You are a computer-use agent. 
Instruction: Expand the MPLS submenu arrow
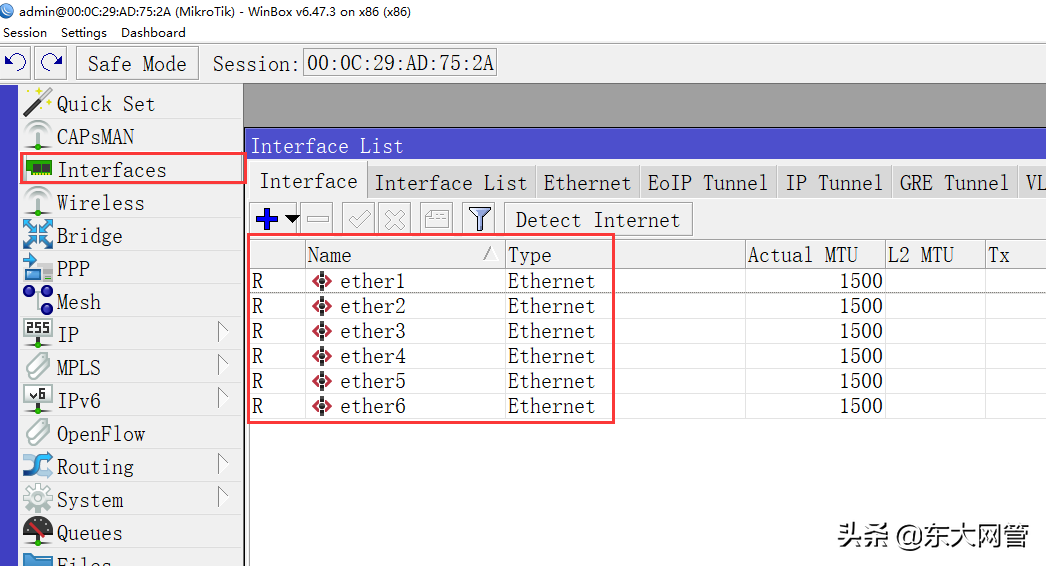(x=223, y=364)
